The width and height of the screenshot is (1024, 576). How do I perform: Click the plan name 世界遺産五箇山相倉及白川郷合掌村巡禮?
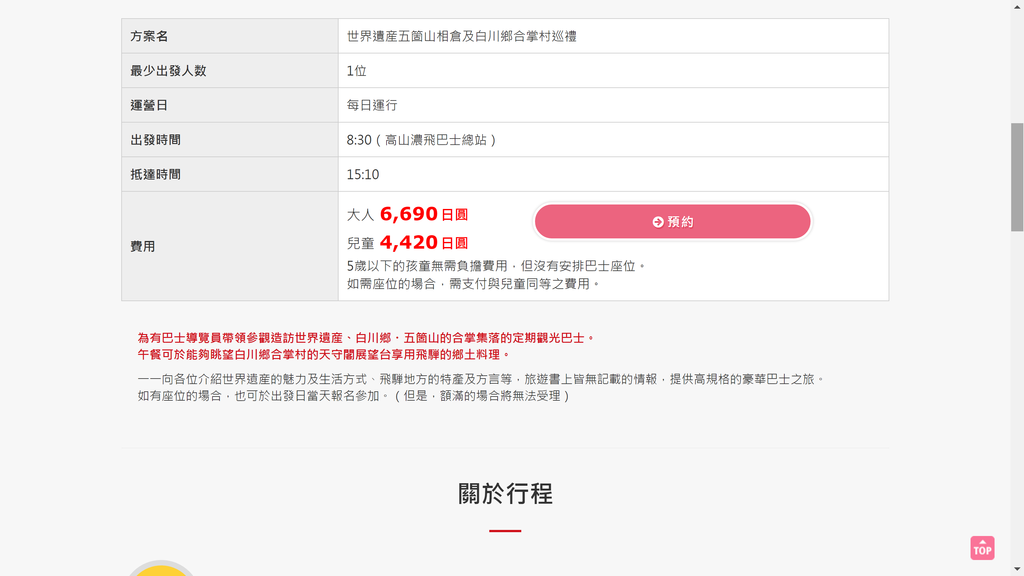pyautogui.click(x=461, y=36)
